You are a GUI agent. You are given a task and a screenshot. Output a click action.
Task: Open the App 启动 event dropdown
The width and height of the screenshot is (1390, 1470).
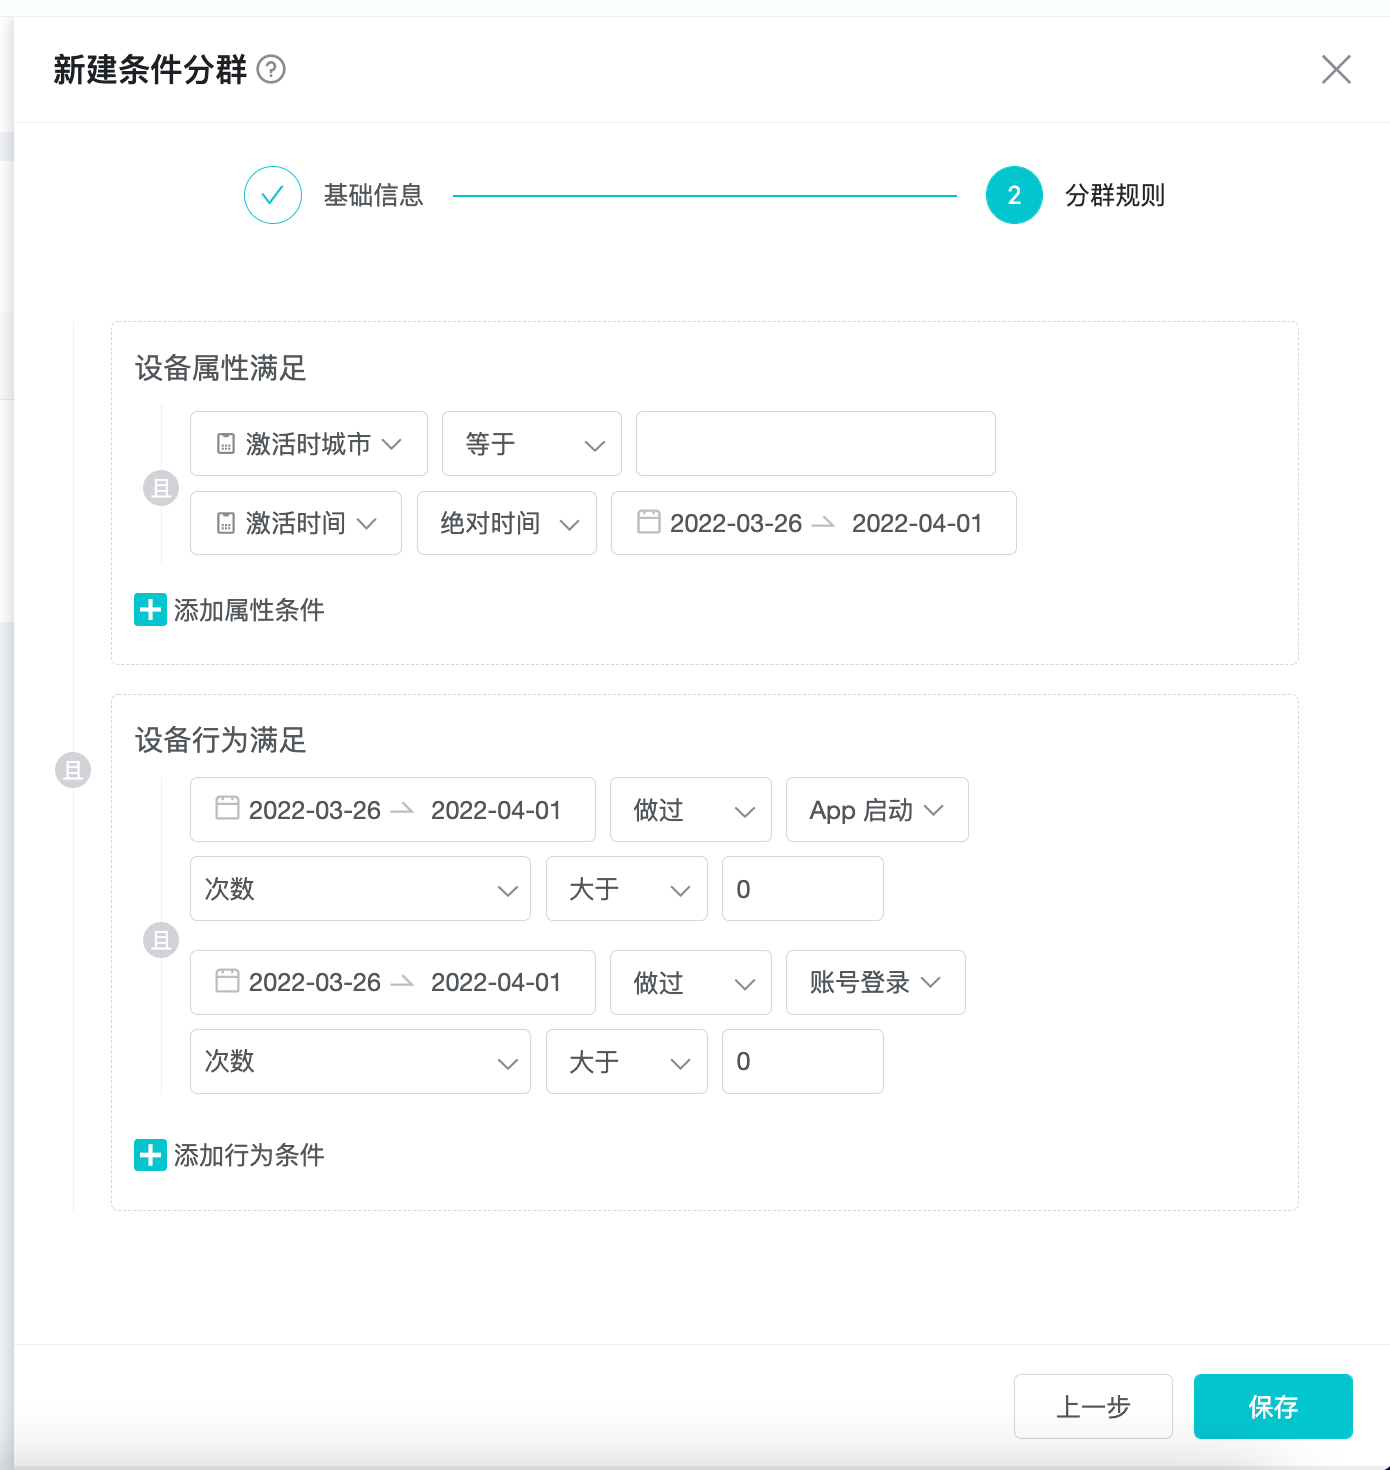click(x=876, y=809)
